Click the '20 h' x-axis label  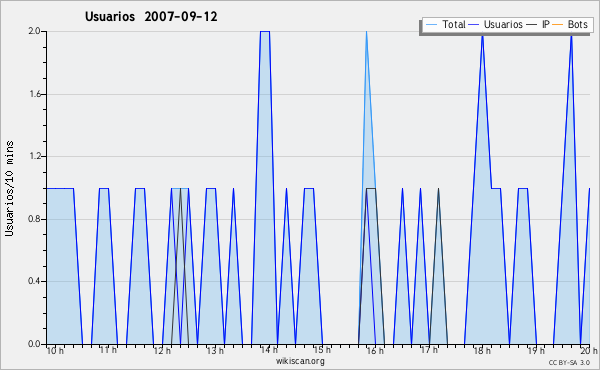(589, 350)
